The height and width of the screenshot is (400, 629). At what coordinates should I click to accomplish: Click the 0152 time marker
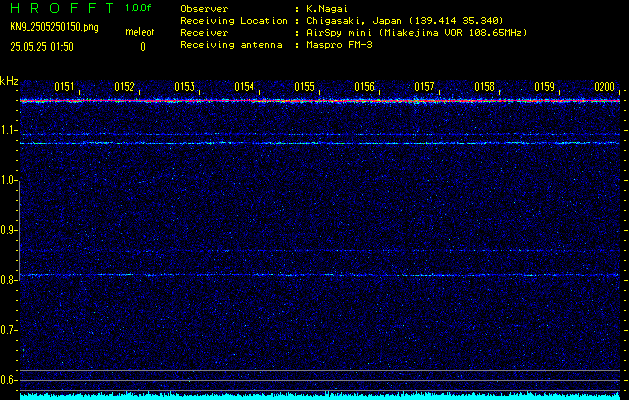click(124, 87)
